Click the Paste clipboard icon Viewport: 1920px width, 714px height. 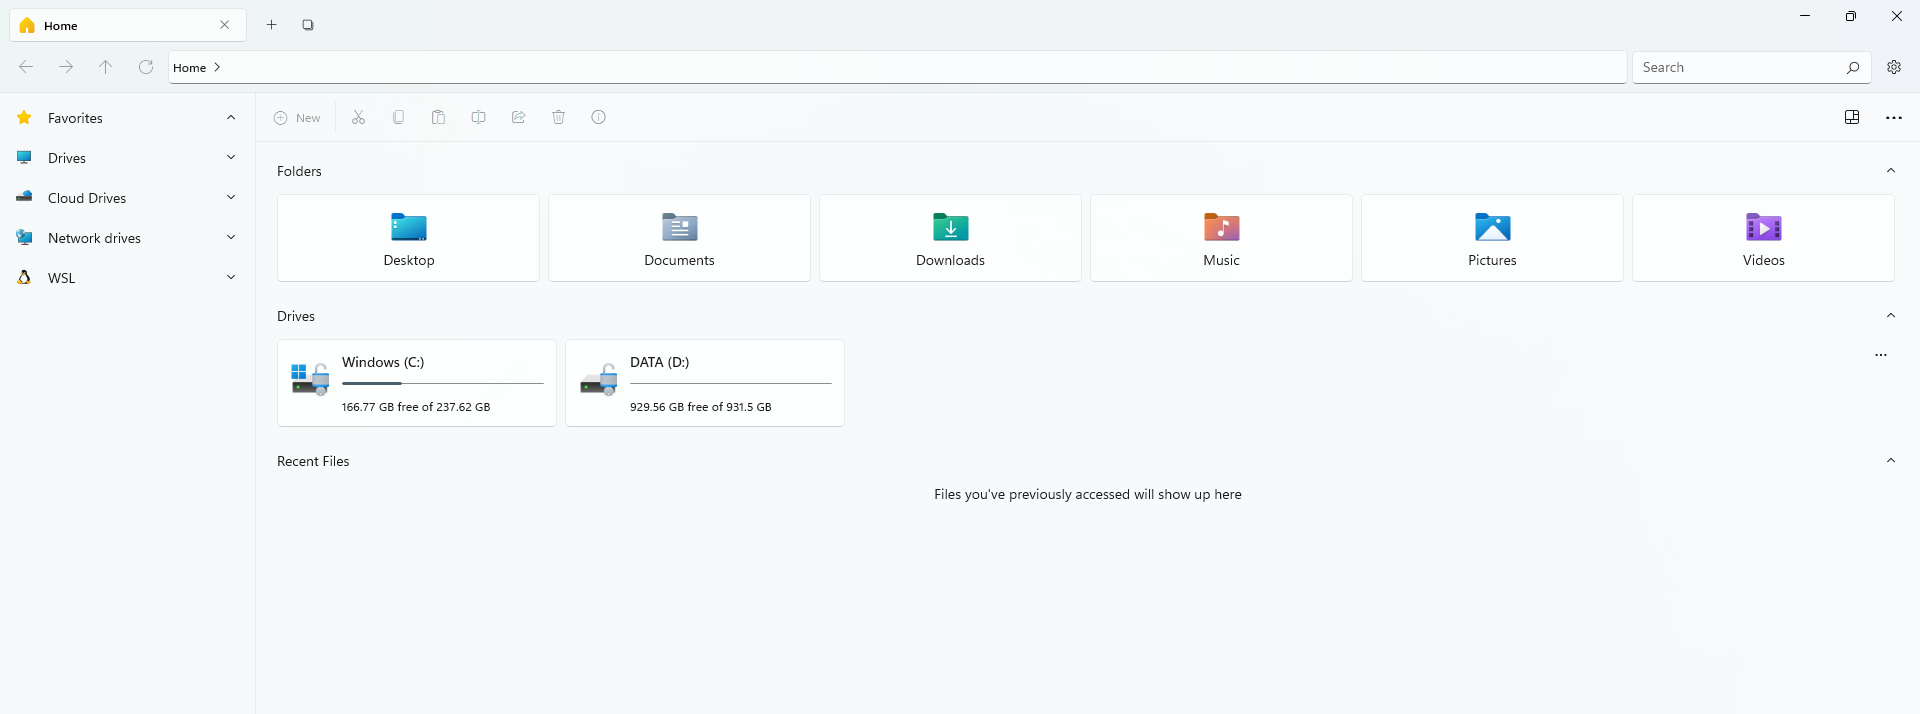pos(438,118)
